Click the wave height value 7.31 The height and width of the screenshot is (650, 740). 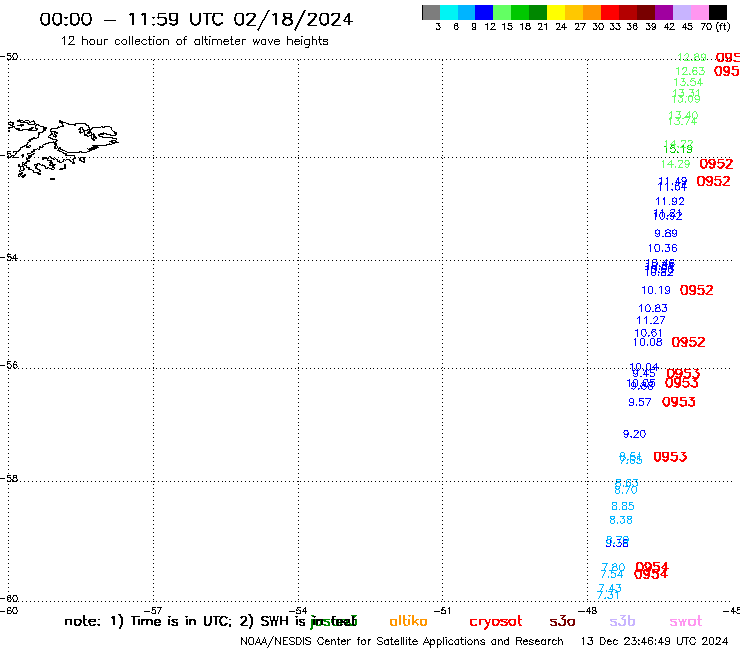point(608,596)
